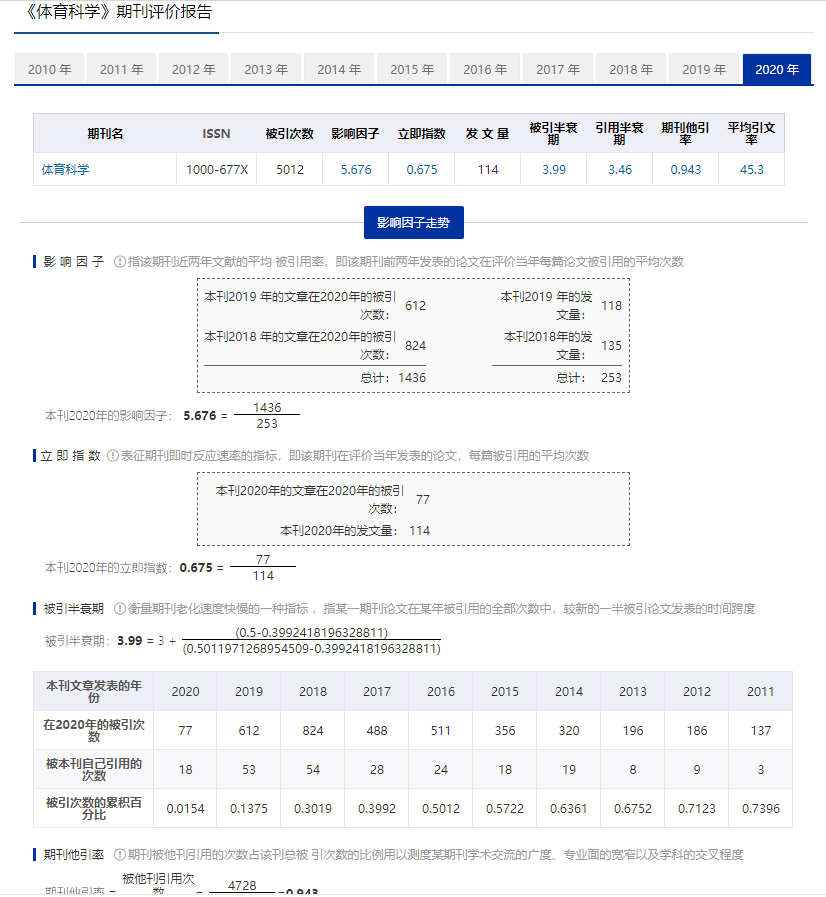Click the 45.3 average citations link
This screenshot has height=897, width=826.
click(752, 170)
